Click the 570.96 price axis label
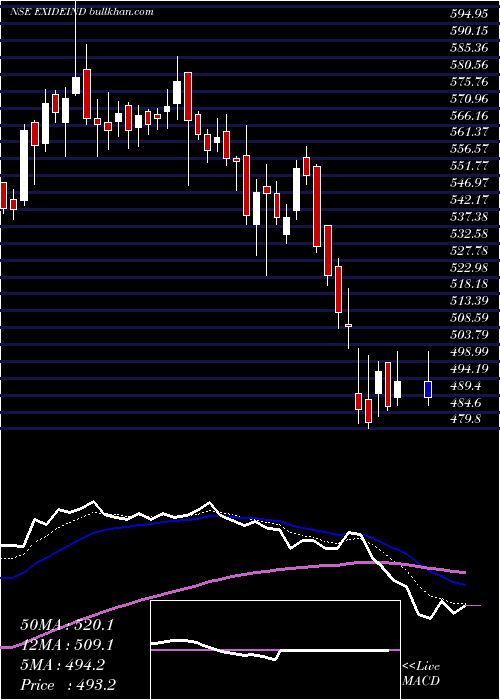The image size is (500, 700). pyautogui.click(x=469, y=99)
